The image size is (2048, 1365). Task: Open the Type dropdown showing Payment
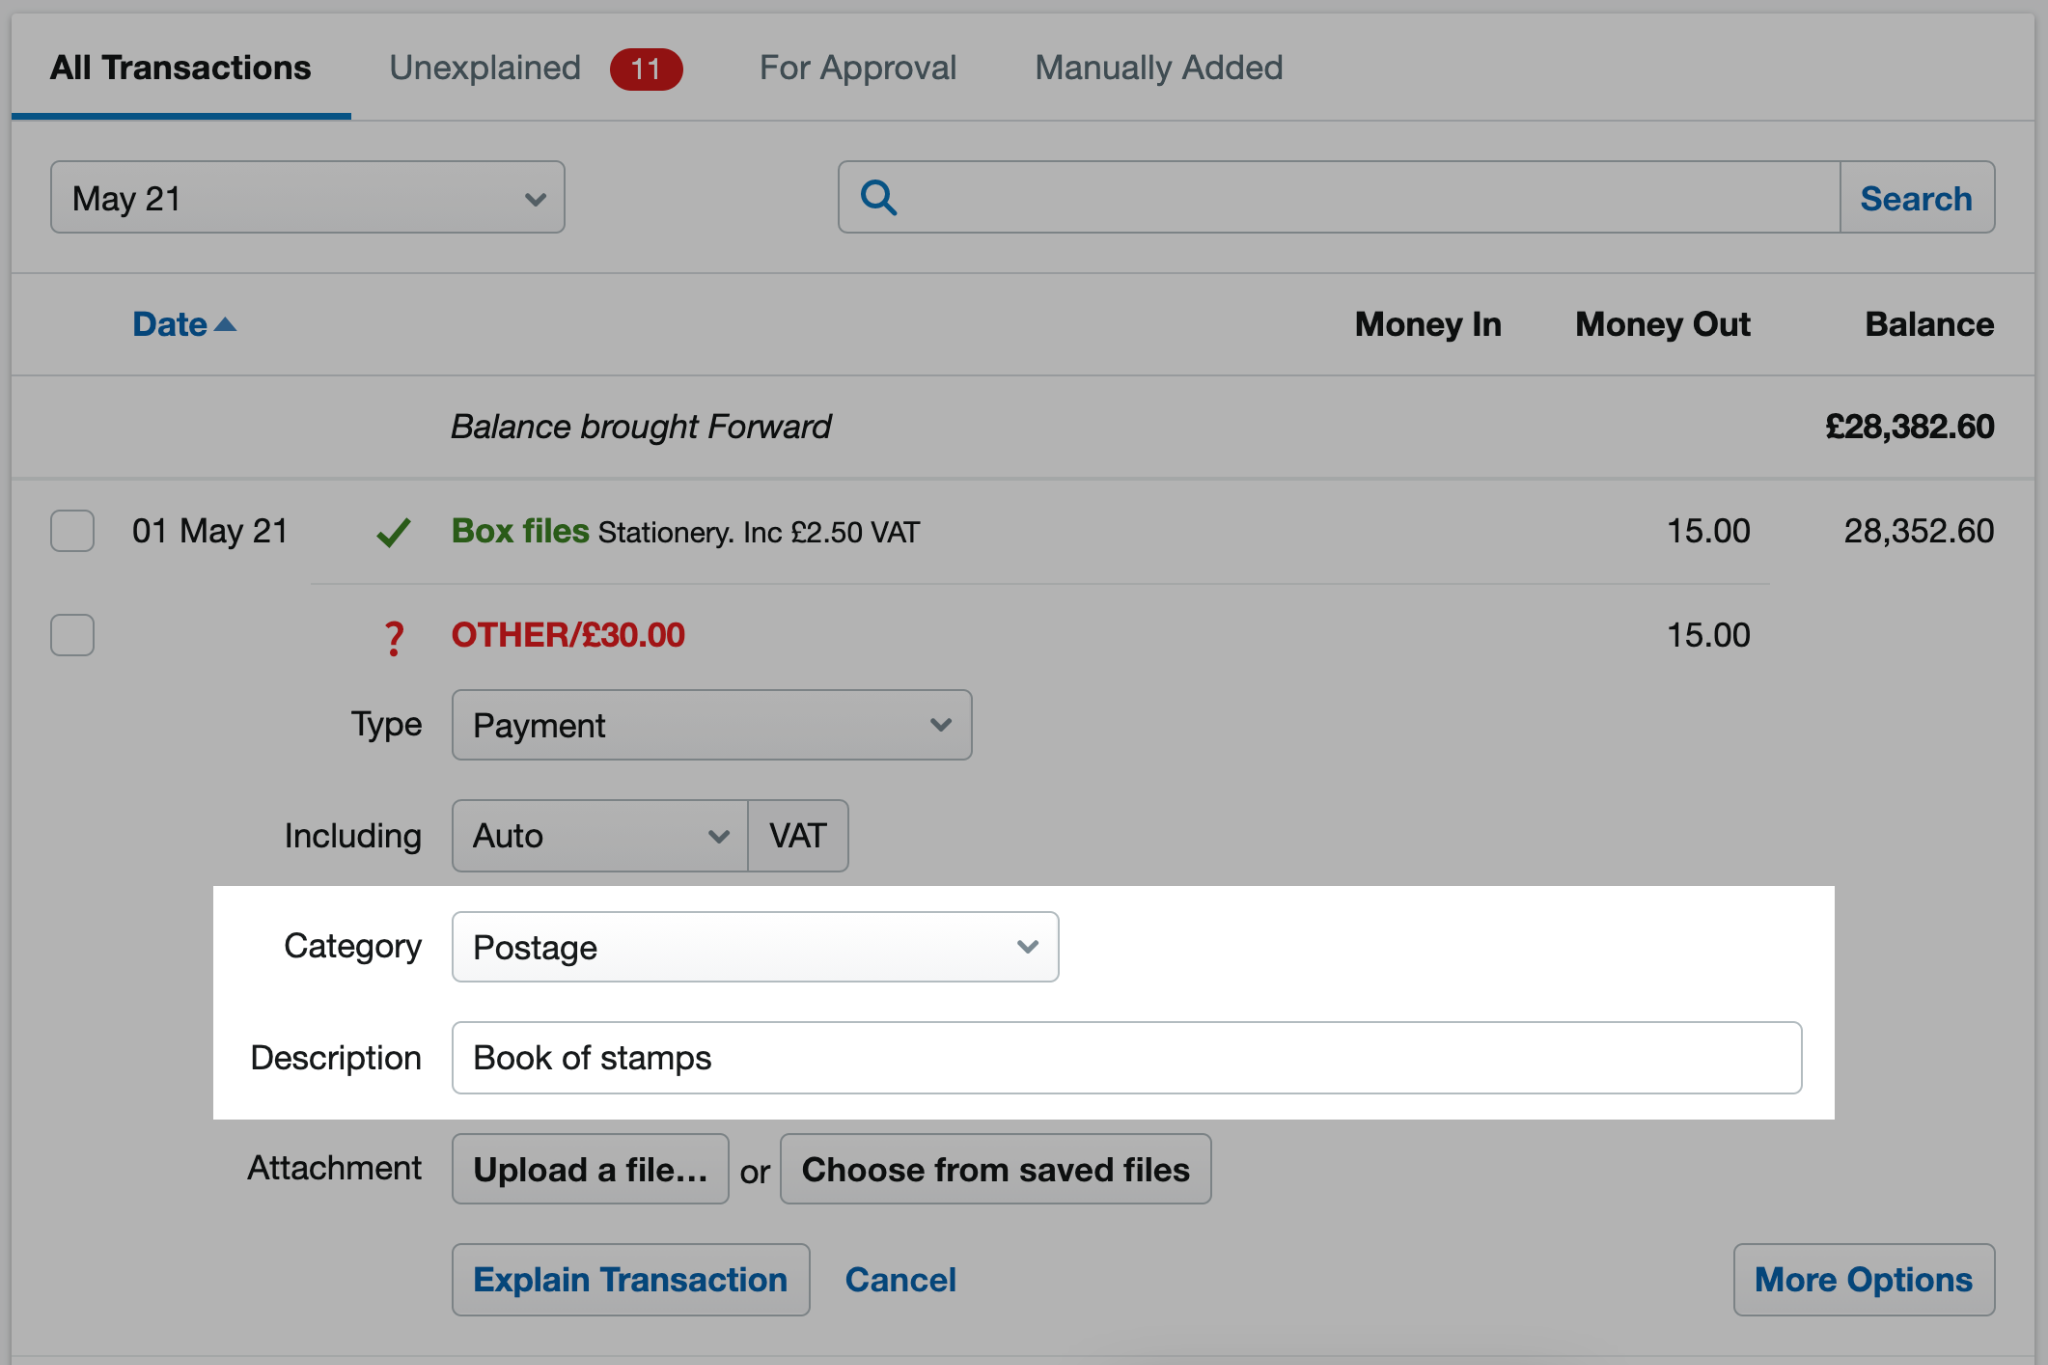point(711,725)
